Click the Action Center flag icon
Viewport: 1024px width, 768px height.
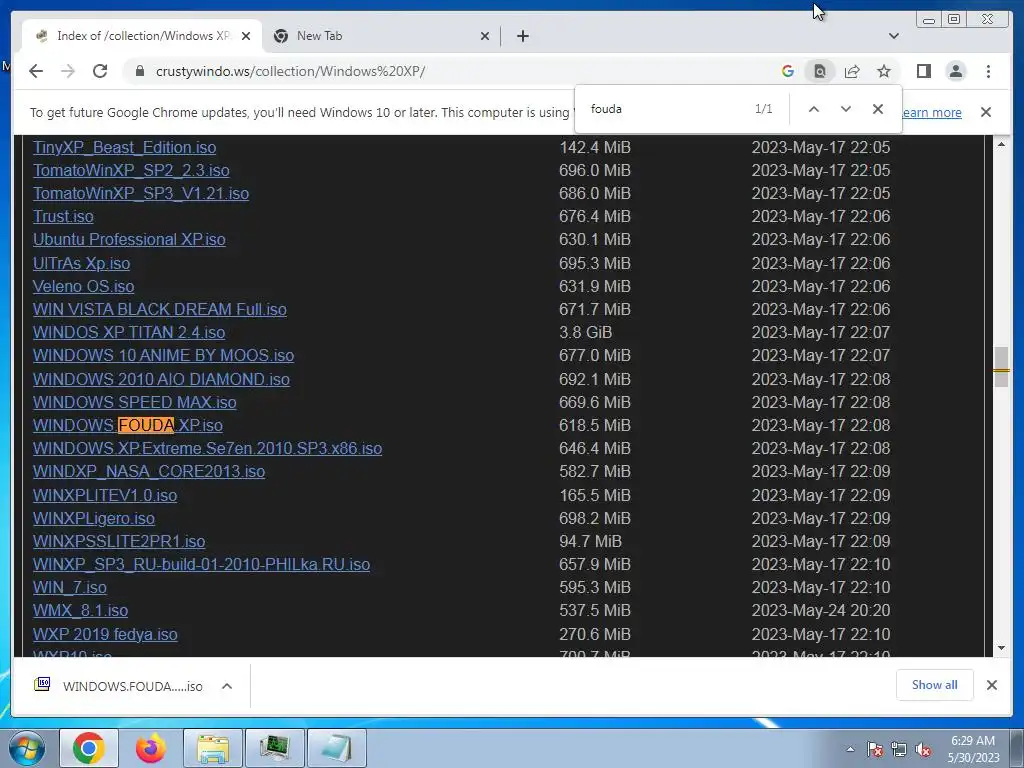click(874, 749)
